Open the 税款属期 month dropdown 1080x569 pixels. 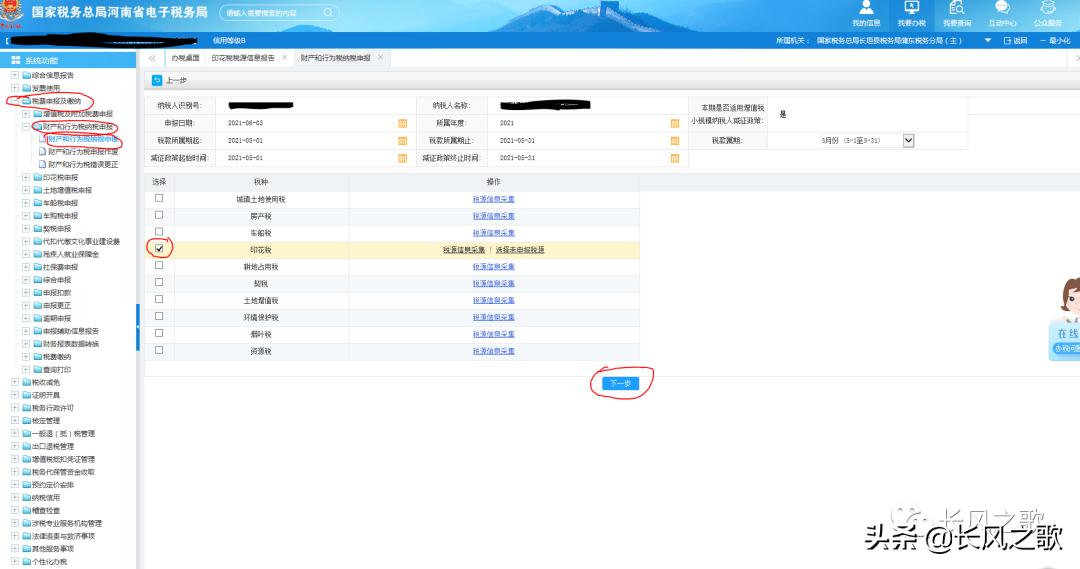(x=908, y=141)
